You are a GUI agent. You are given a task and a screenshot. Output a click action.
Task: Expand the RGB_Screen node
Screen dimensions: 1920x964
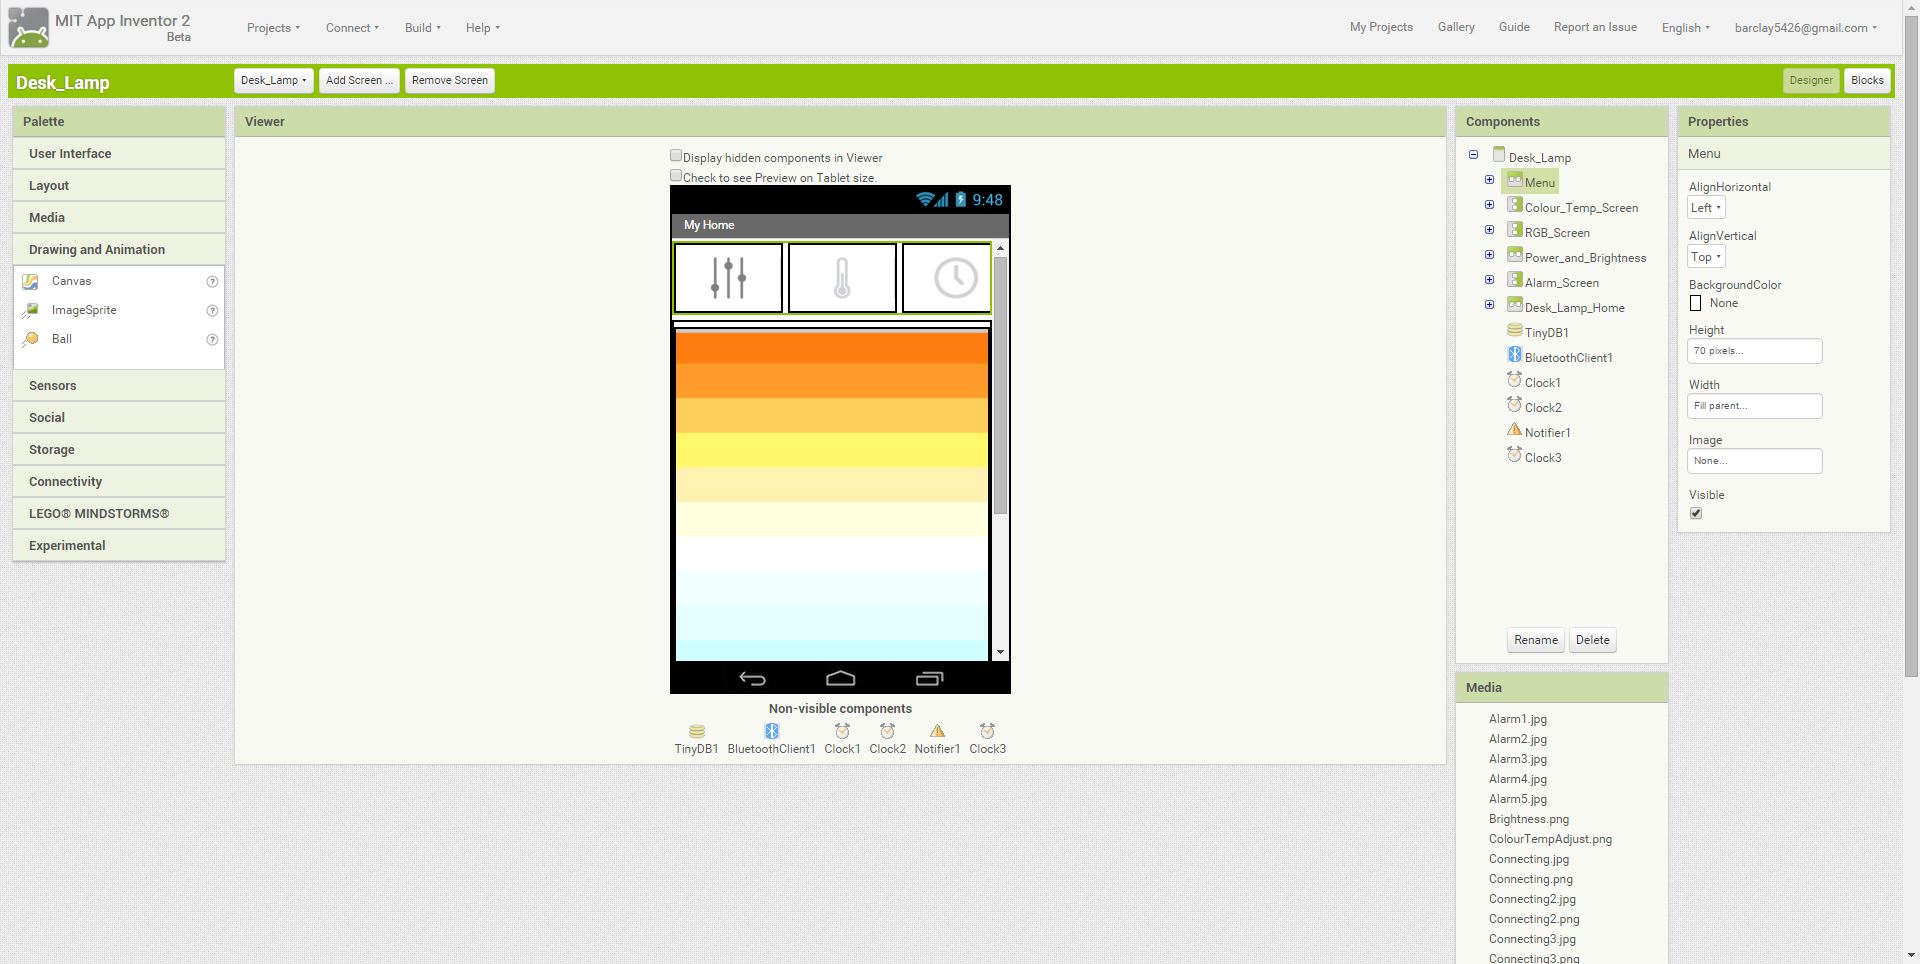(1489, 230)
